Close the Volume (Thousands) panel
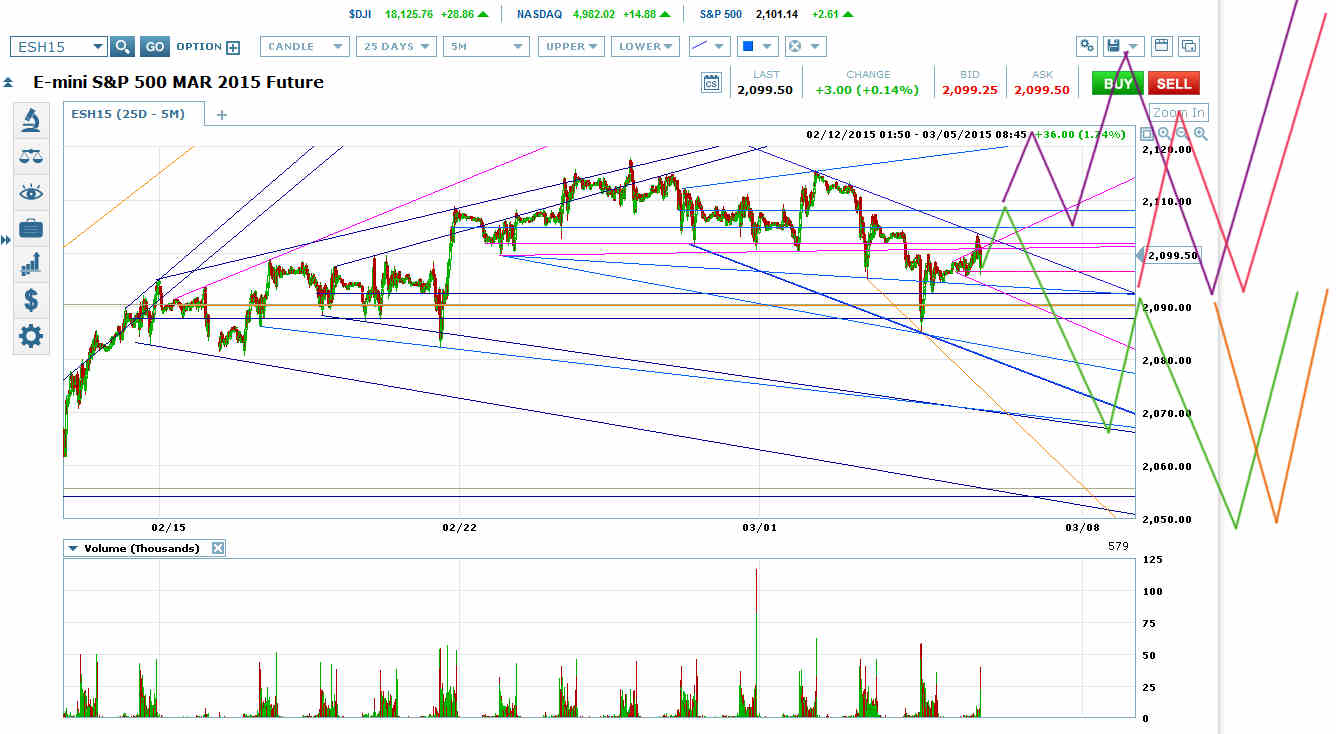Screen dimensions: 1336x734 point(219,548)
